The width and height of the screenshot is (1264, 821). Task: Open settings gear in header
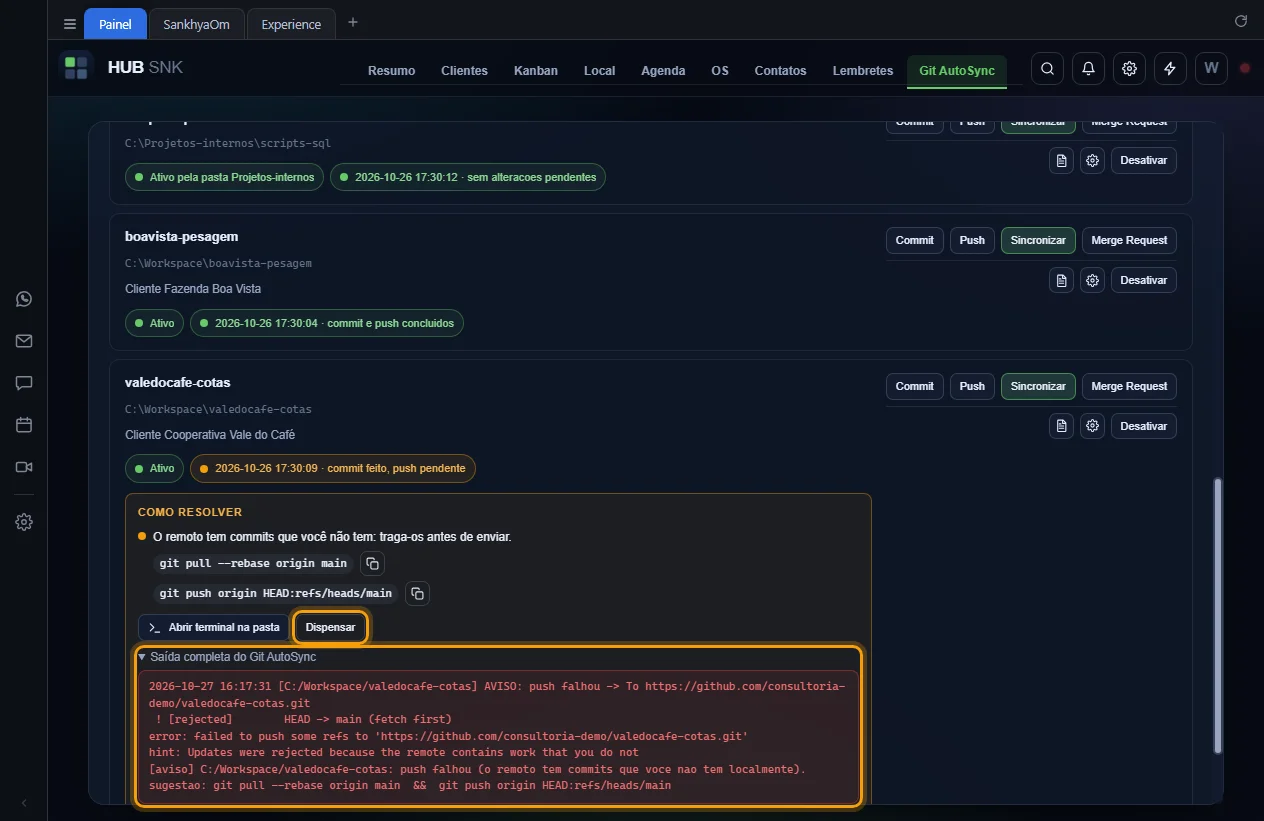(1129, 69)
